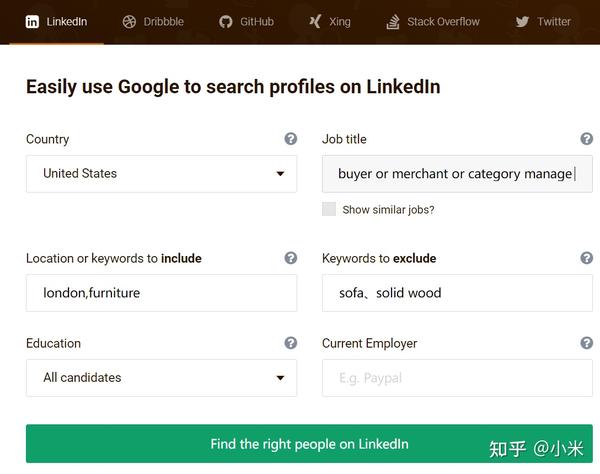Switch to the GitHub tab
The height and width of the screenshot is (474, 600).
point(246,22)
